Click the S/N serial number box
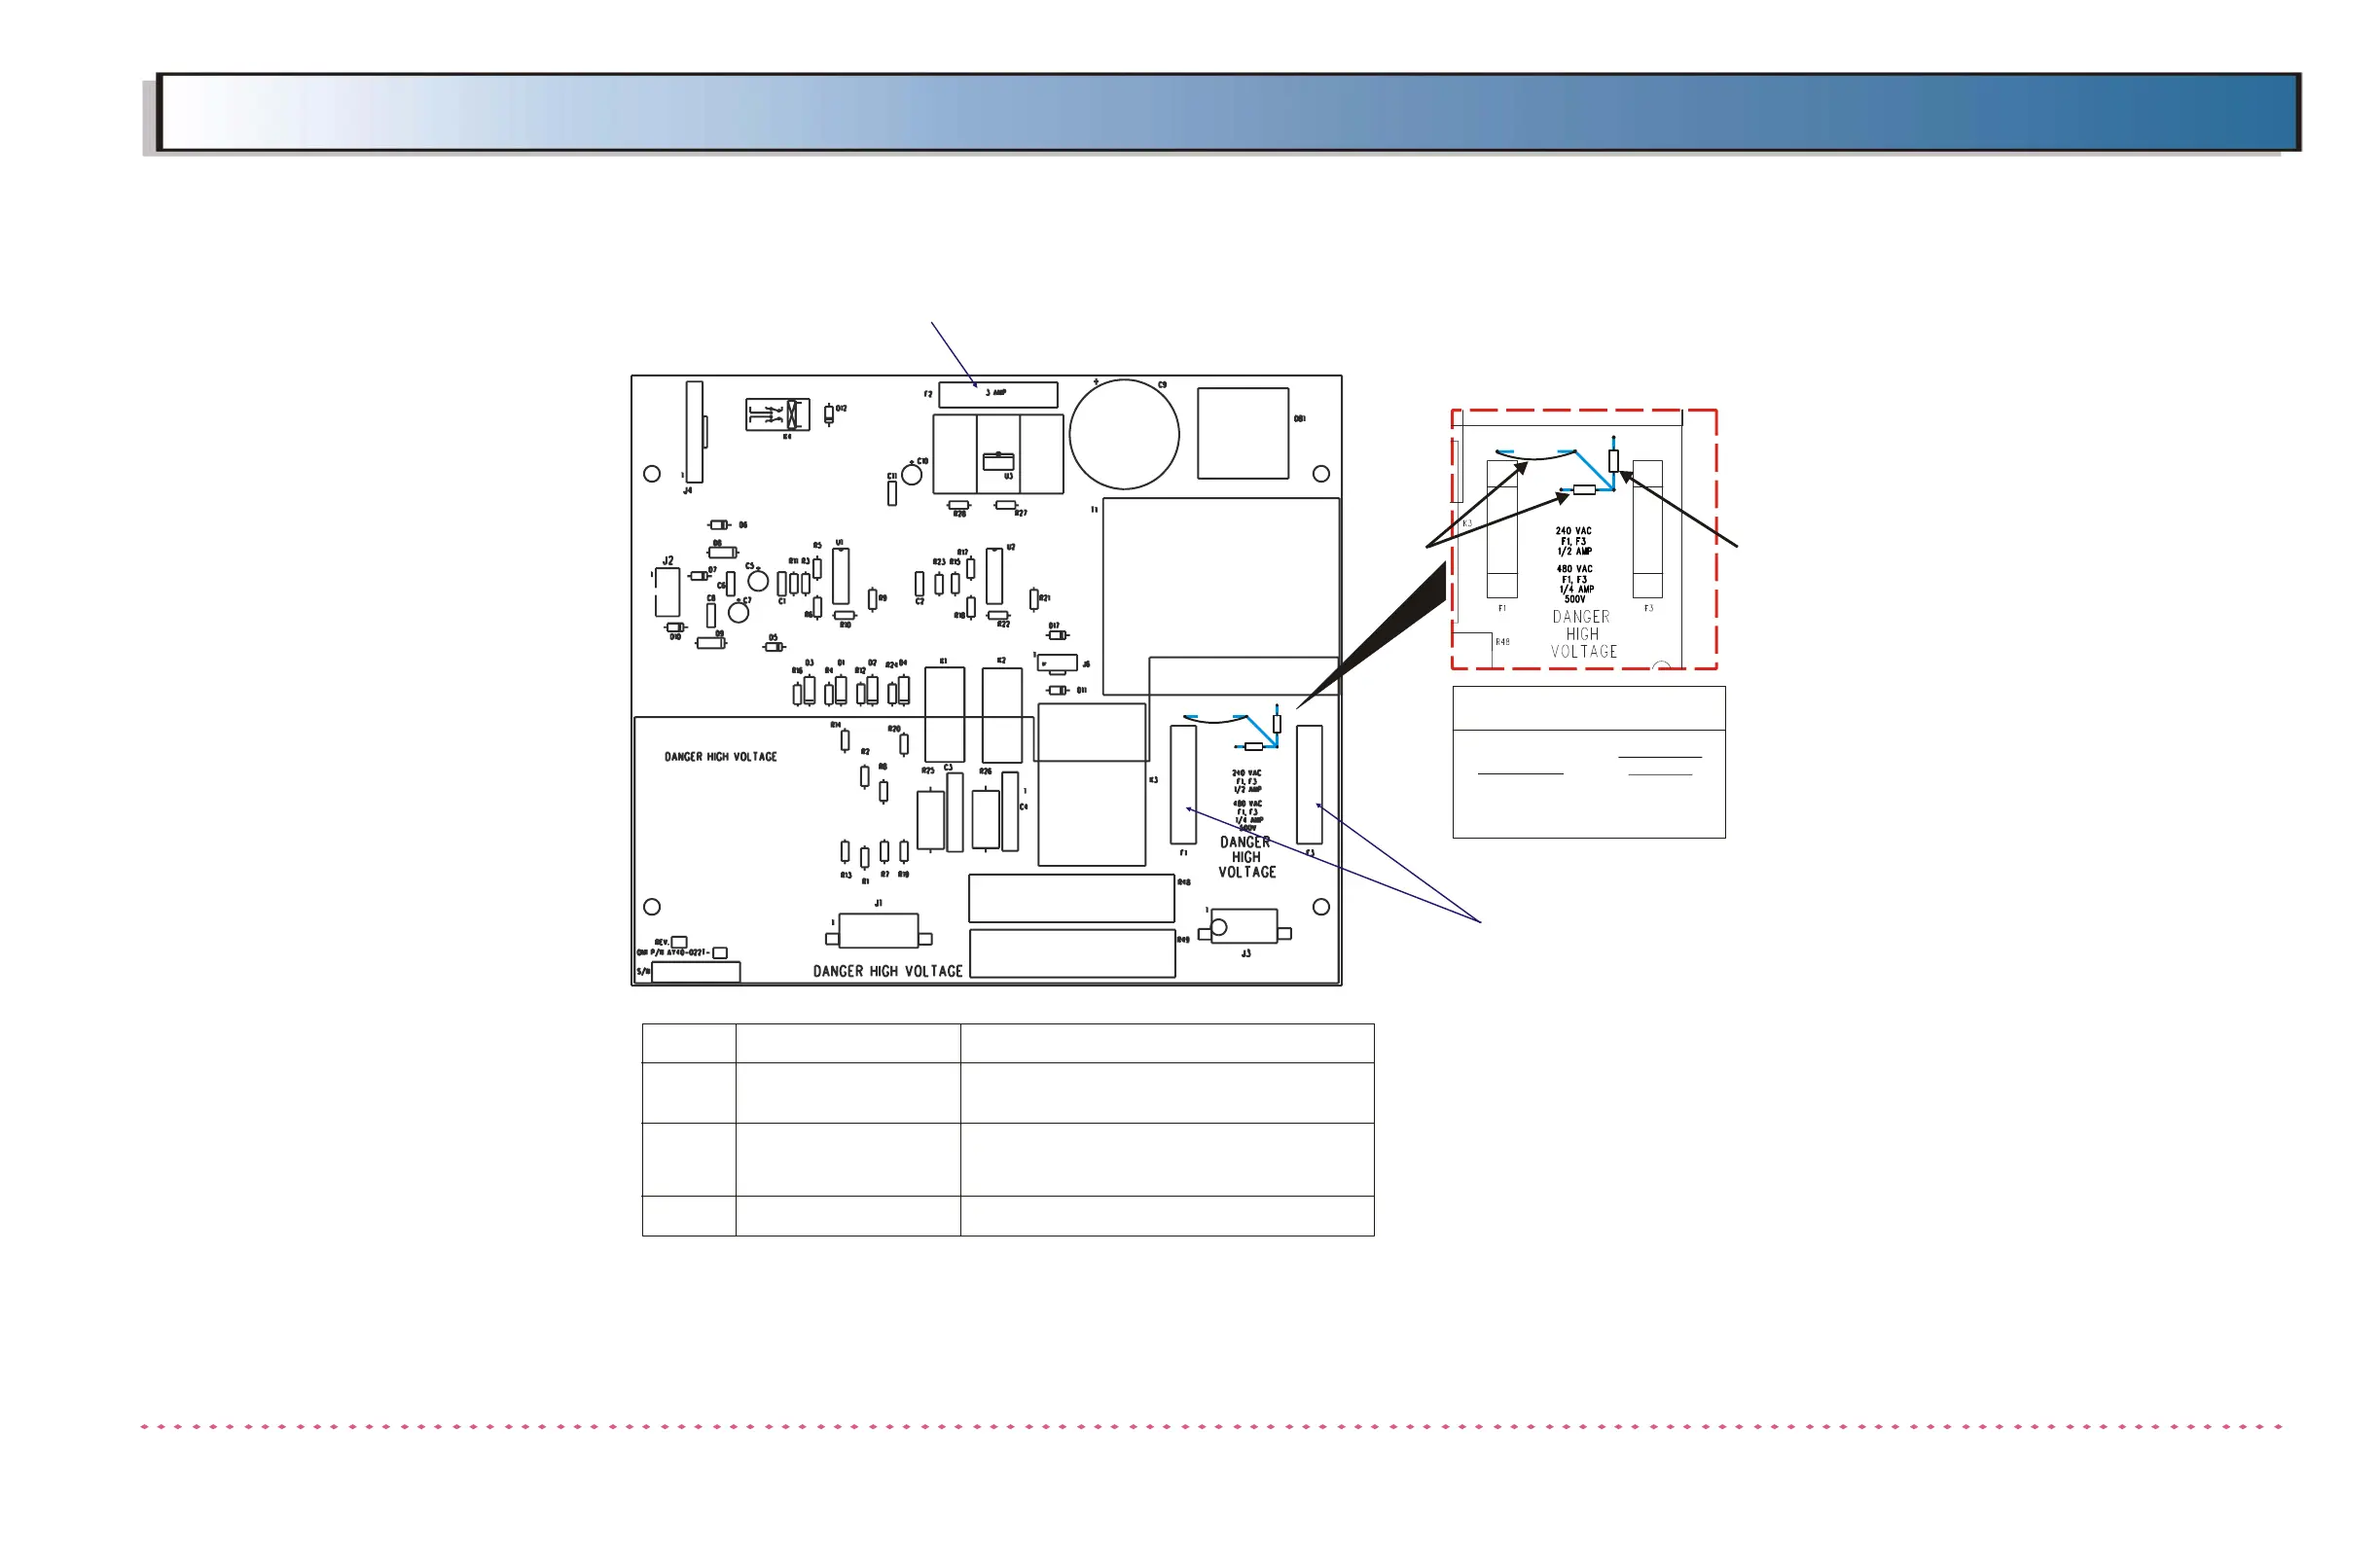This screenshot has height=1541, width=2380. click(695, 971)
